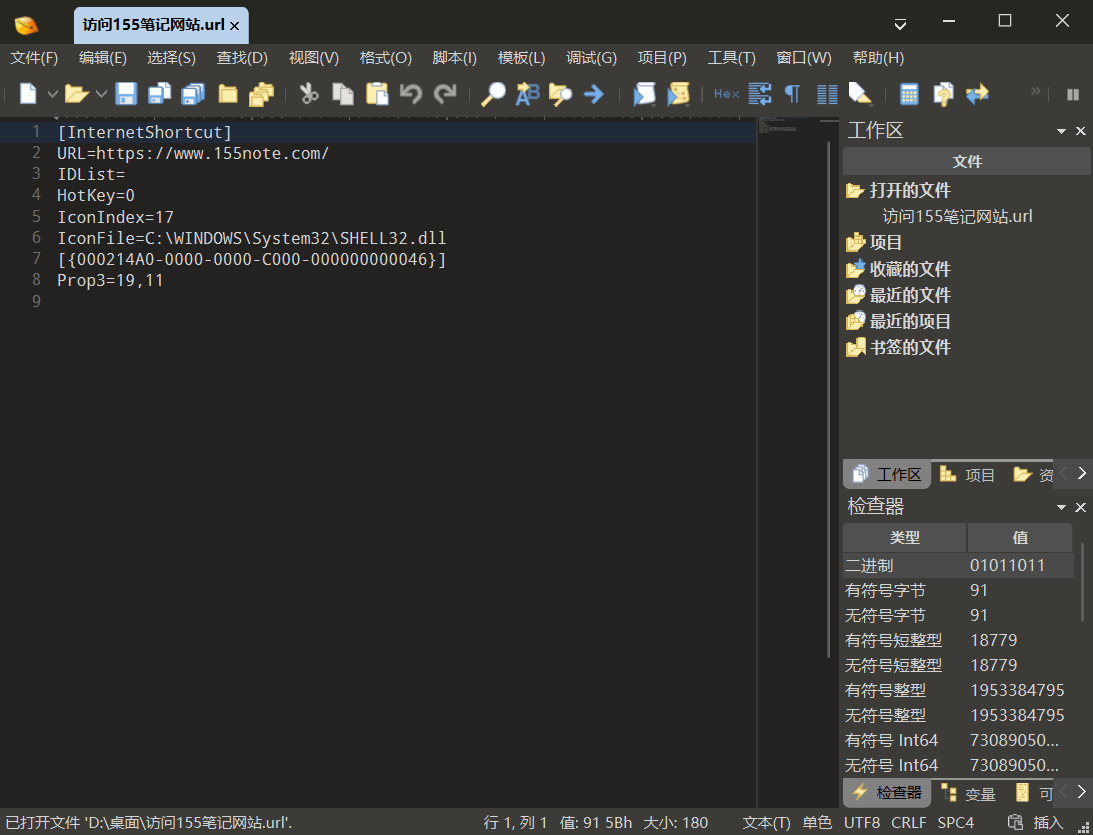This screenshot has height=835, width=1093.
Task: Switch to the 变量 tab
Action: (x=968, y=794)
